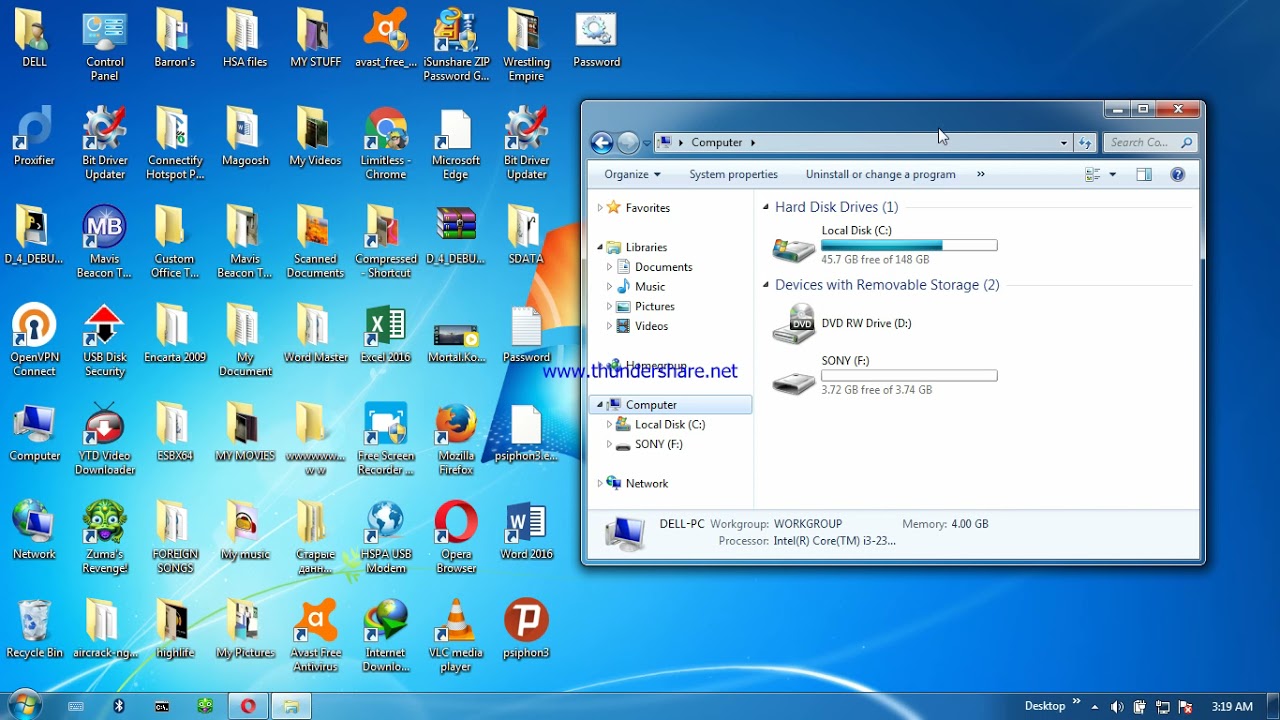This screenshot has width=1280, height=720.
Task: Open the address bar history dropdown
Action: (x=1063, y=143)
